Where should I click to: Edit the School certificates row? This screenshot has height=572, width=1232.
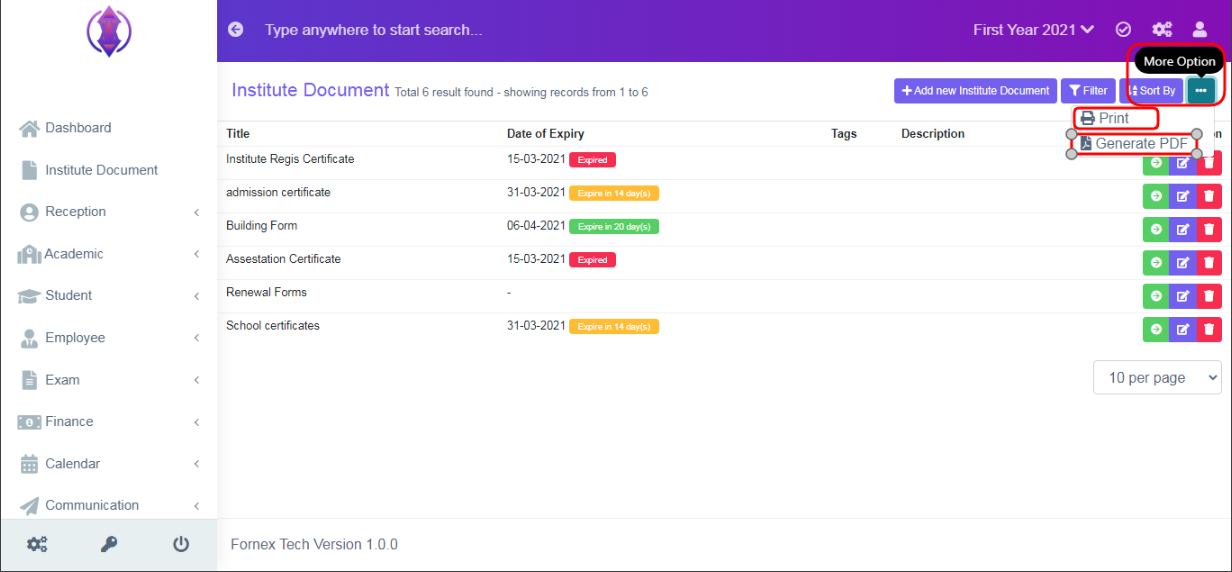coord(1183,329)
